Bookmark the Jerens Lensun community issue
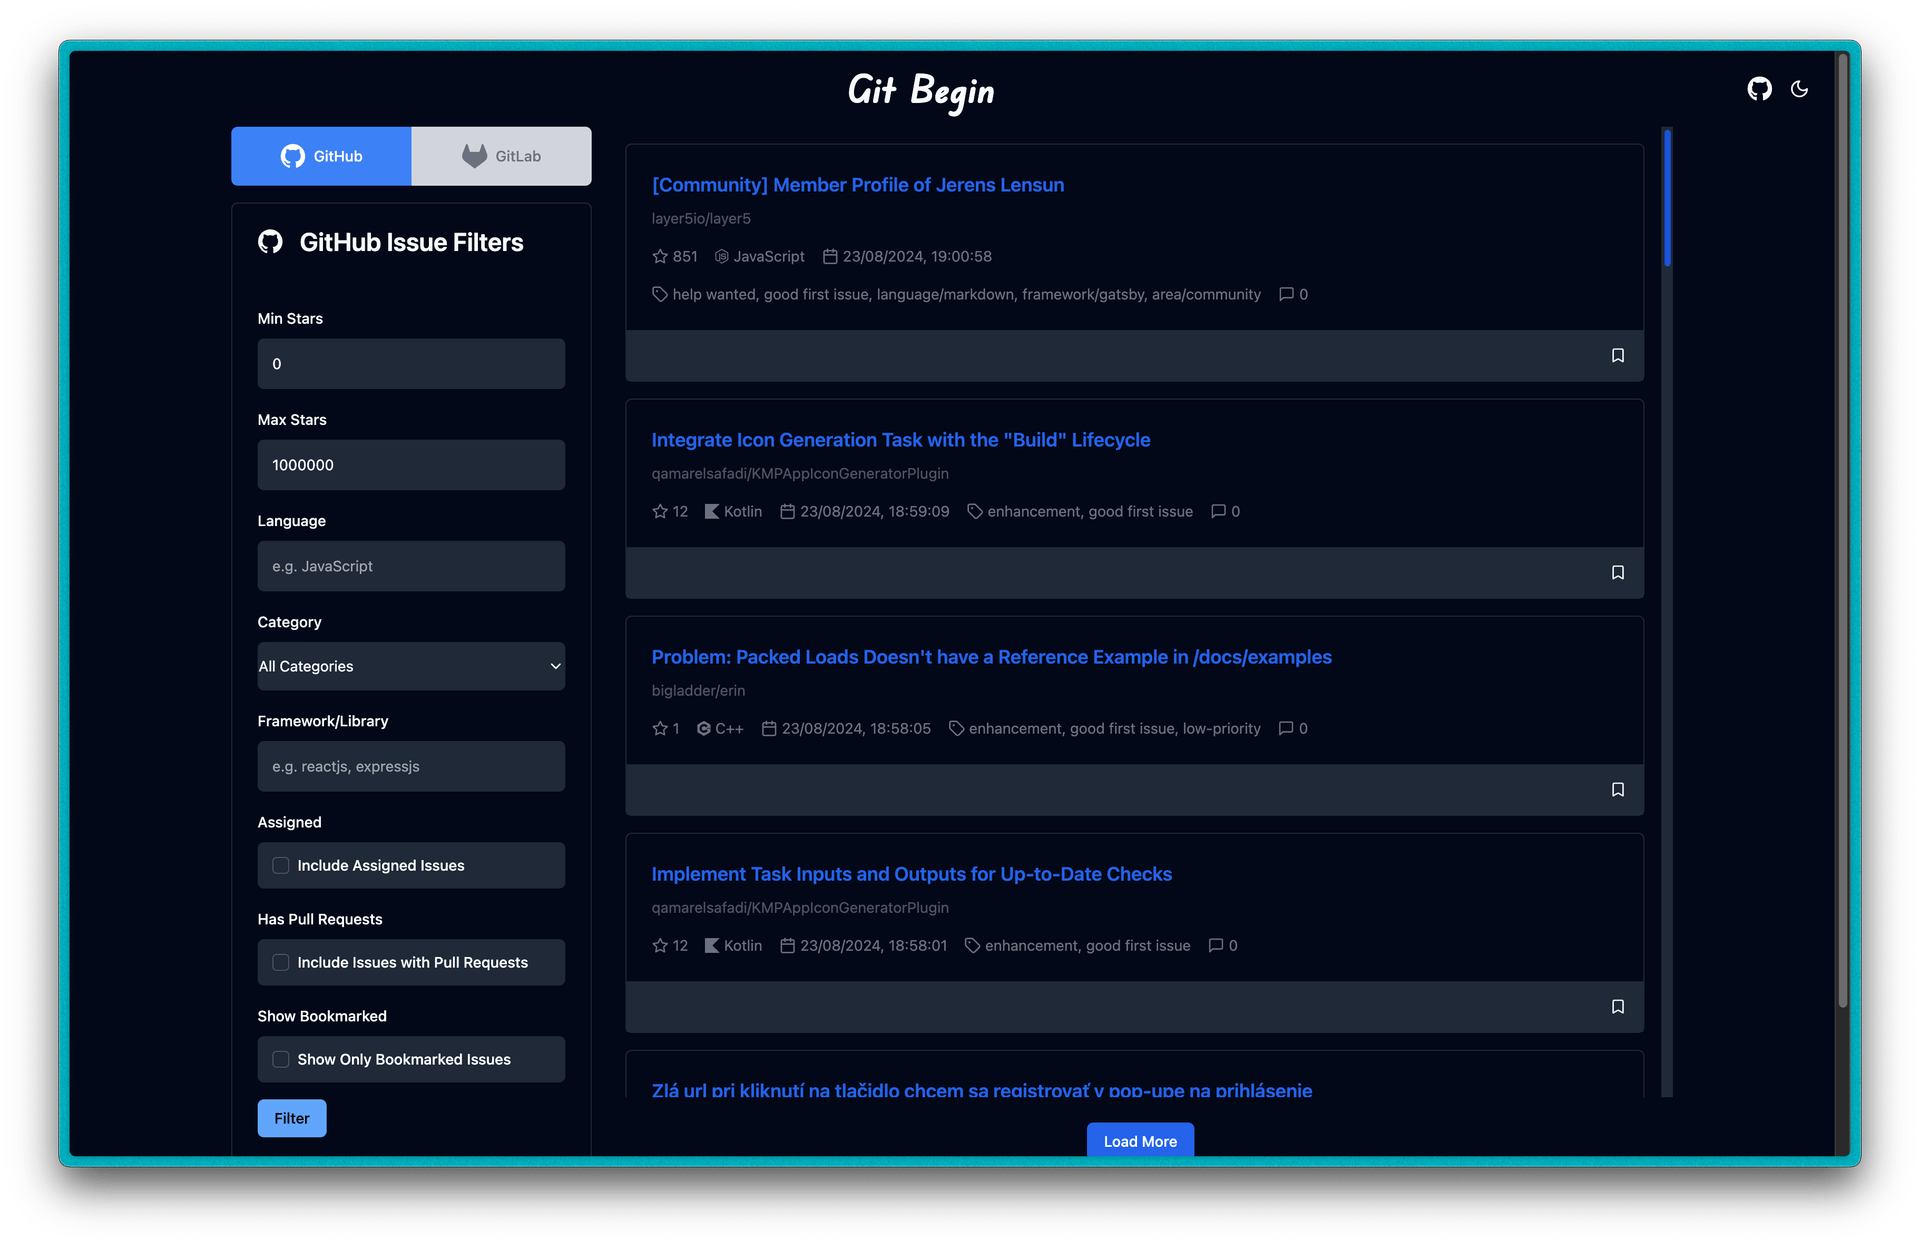 click(1617, 355)
